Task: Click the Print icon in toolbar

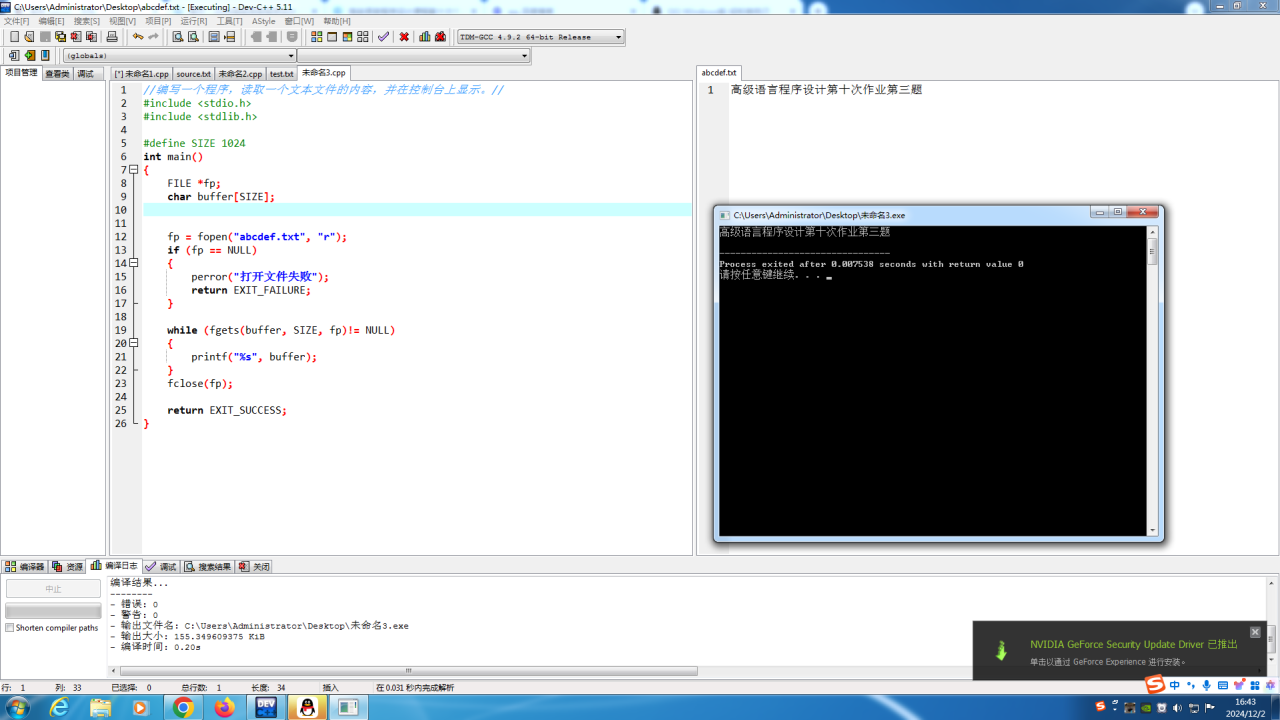Action: pos(112,37)
